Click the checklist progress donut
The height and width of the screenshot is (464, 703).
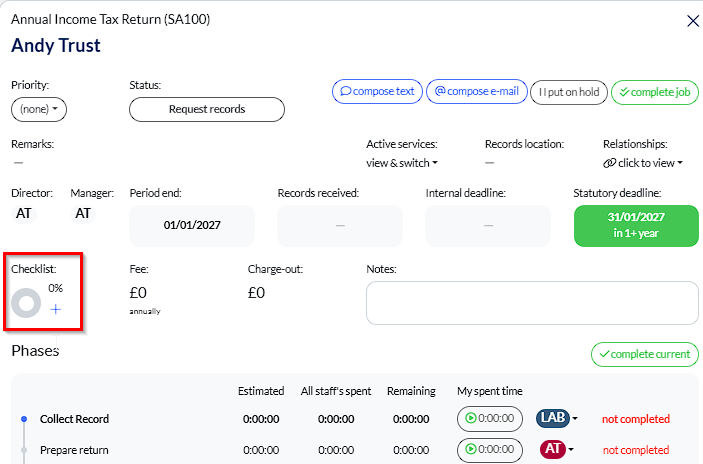pos(25,303)
